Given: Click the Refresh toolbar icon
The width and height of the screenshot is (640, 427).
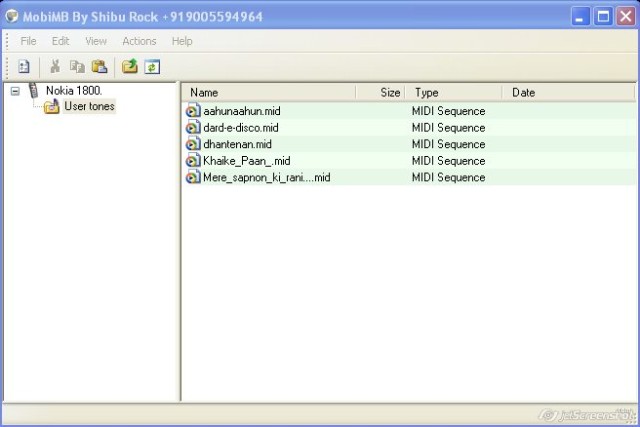Looking at the screenshot, I should pos(152,67).
